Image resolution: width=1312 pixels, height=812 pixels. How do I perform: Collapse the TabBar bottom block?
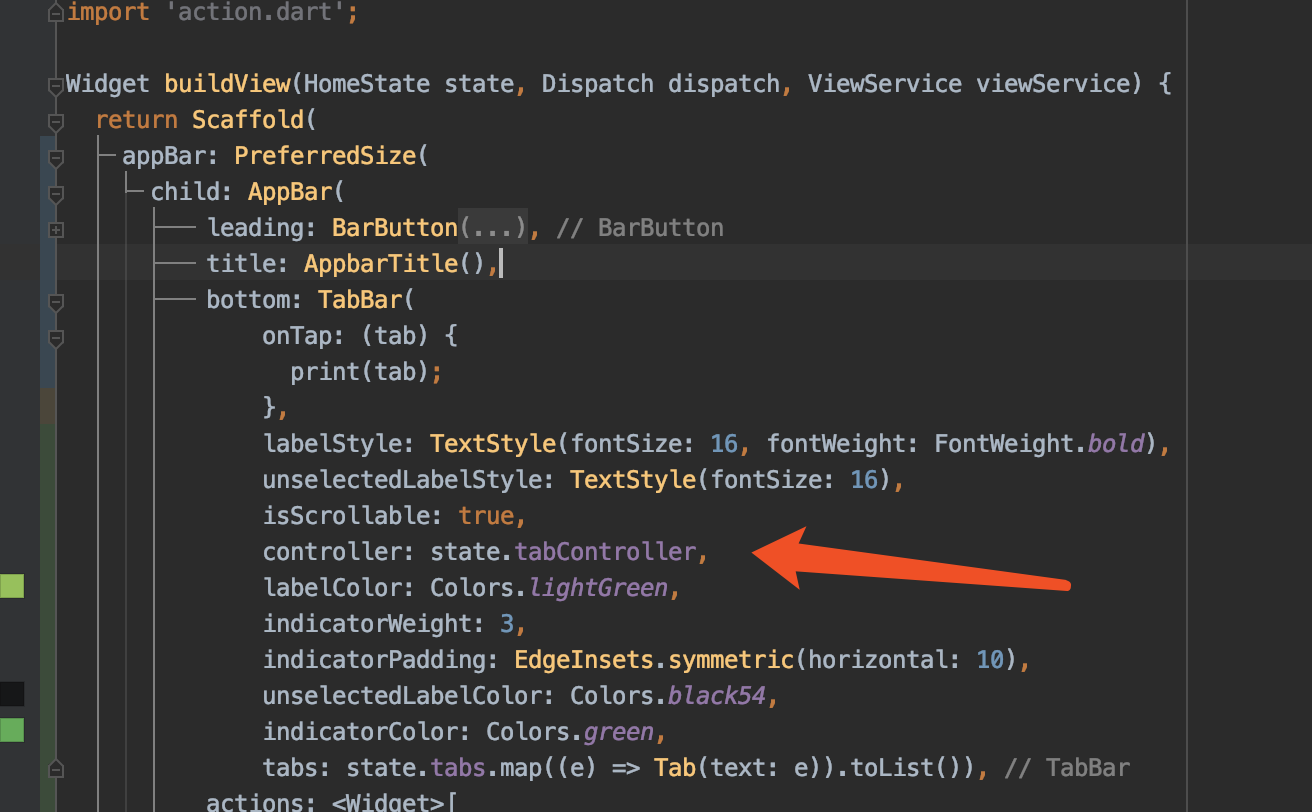(56, 301)
